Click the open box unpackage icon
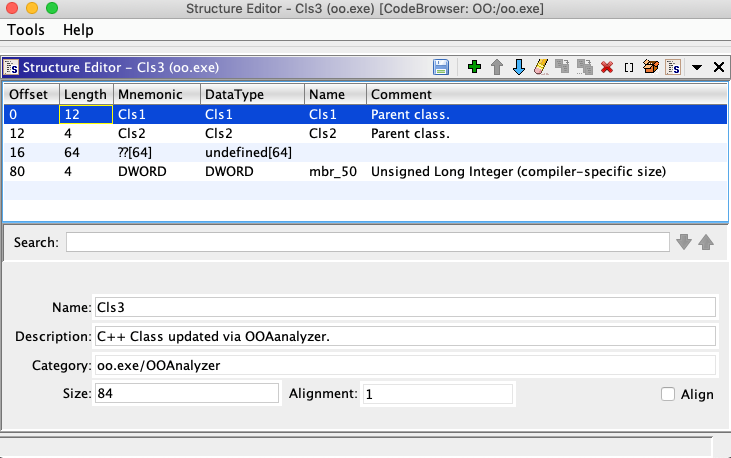 tap(651, 67)
